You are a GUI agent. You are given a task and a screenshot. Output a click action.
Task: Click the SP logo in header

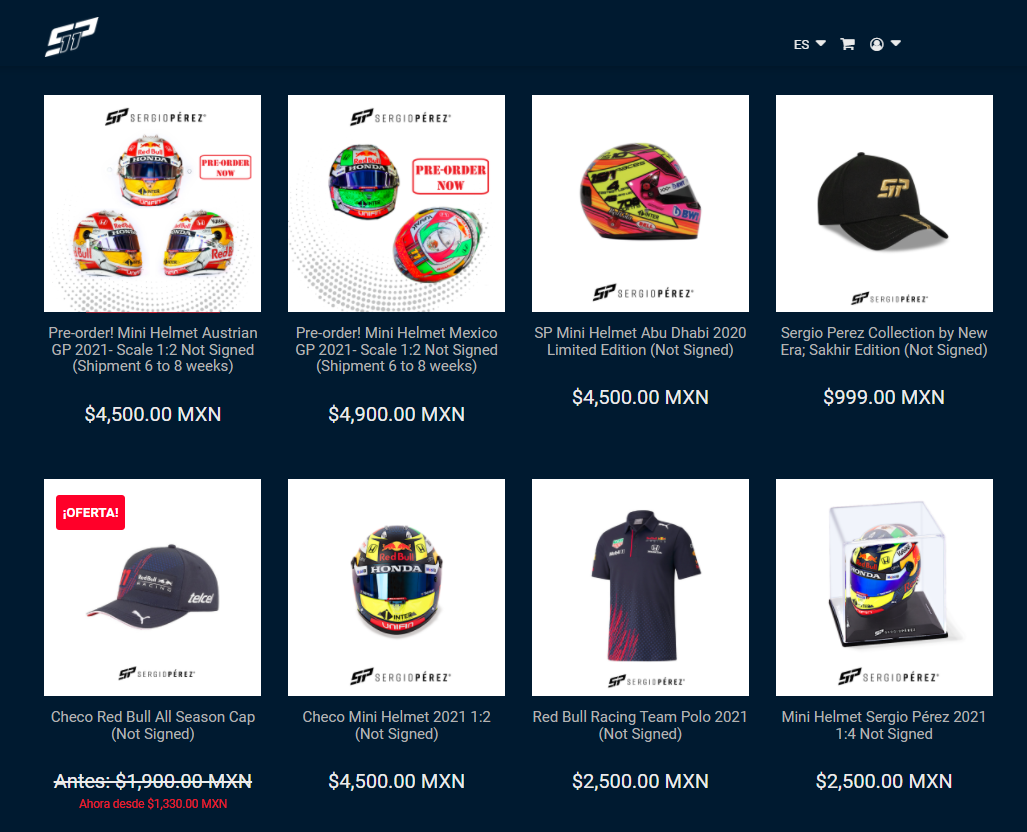tap(71, 37)
